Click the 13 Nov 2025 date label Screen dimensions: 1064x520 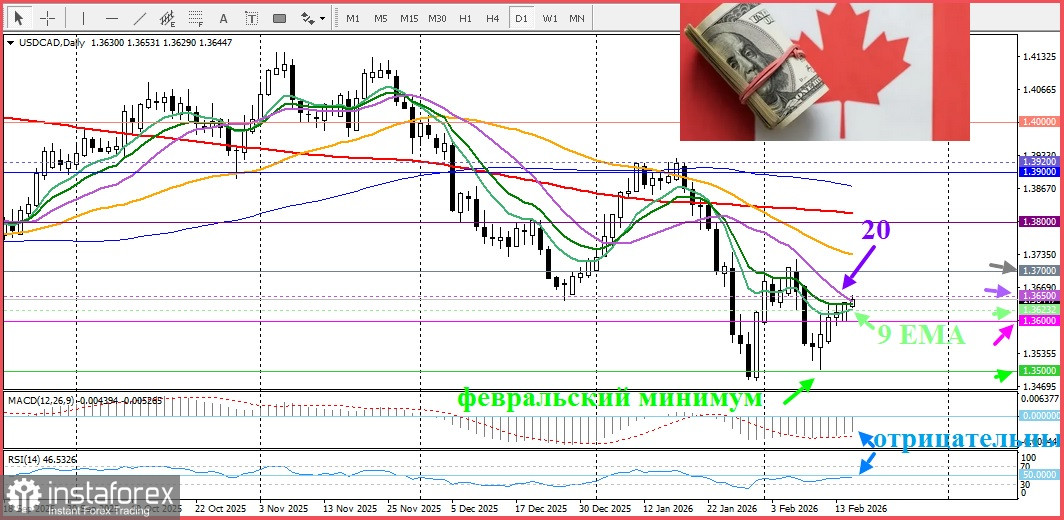[349, 508]
